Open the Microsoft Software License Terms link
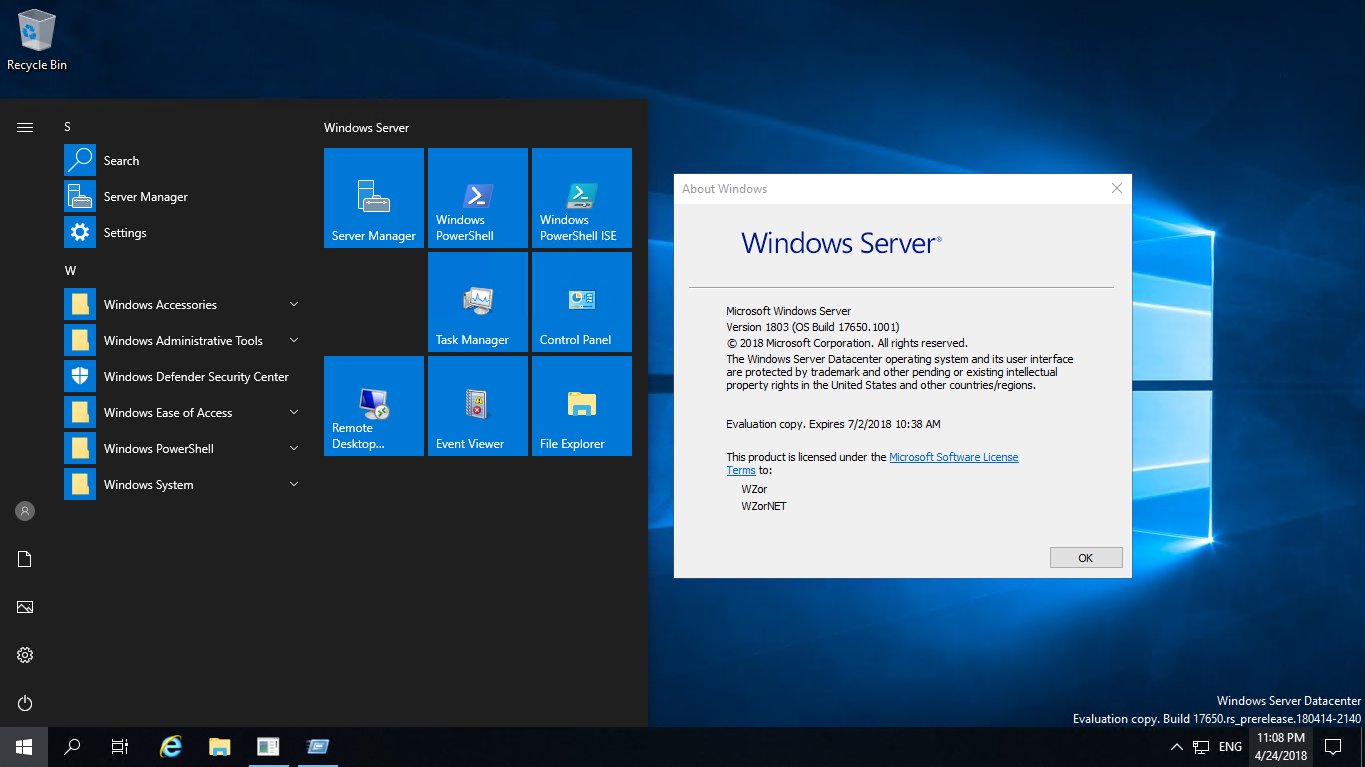1365x767 pixels. coord(953,457)
